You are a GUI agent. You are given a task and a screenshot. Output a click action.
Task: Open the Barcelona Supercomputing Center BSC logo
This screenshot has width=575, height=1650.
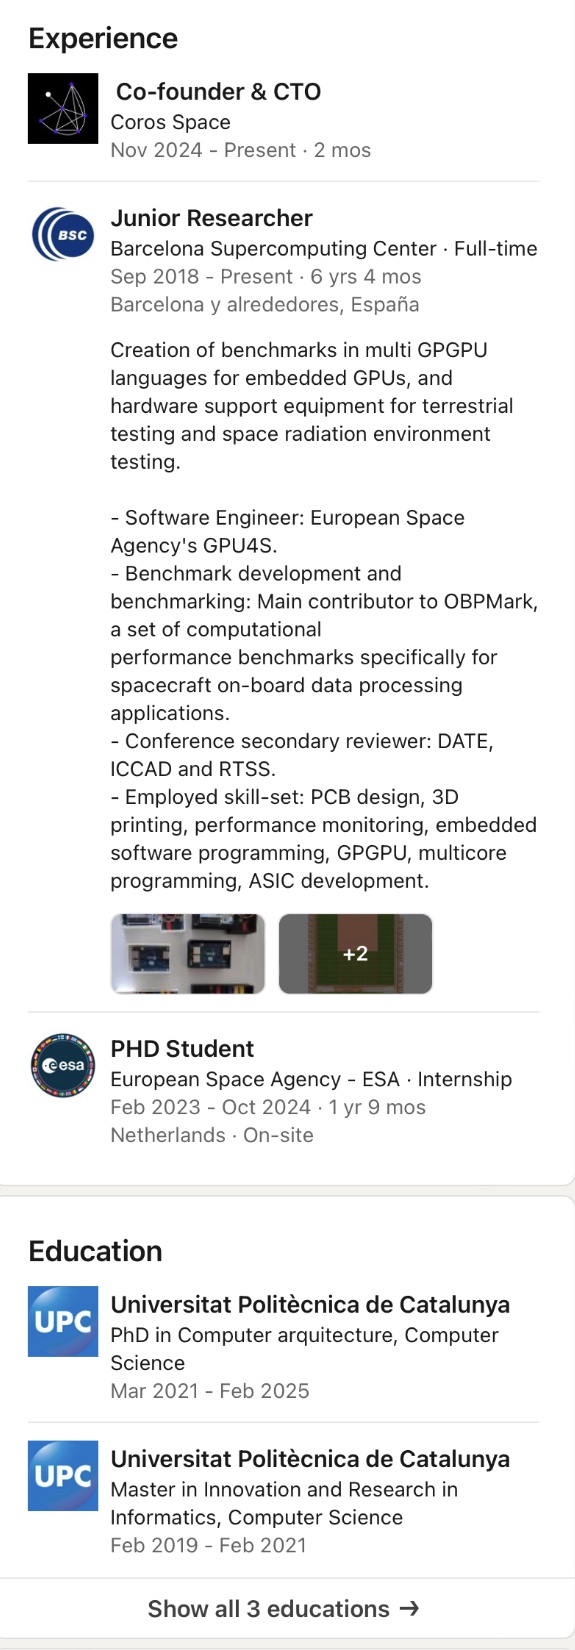63,235
